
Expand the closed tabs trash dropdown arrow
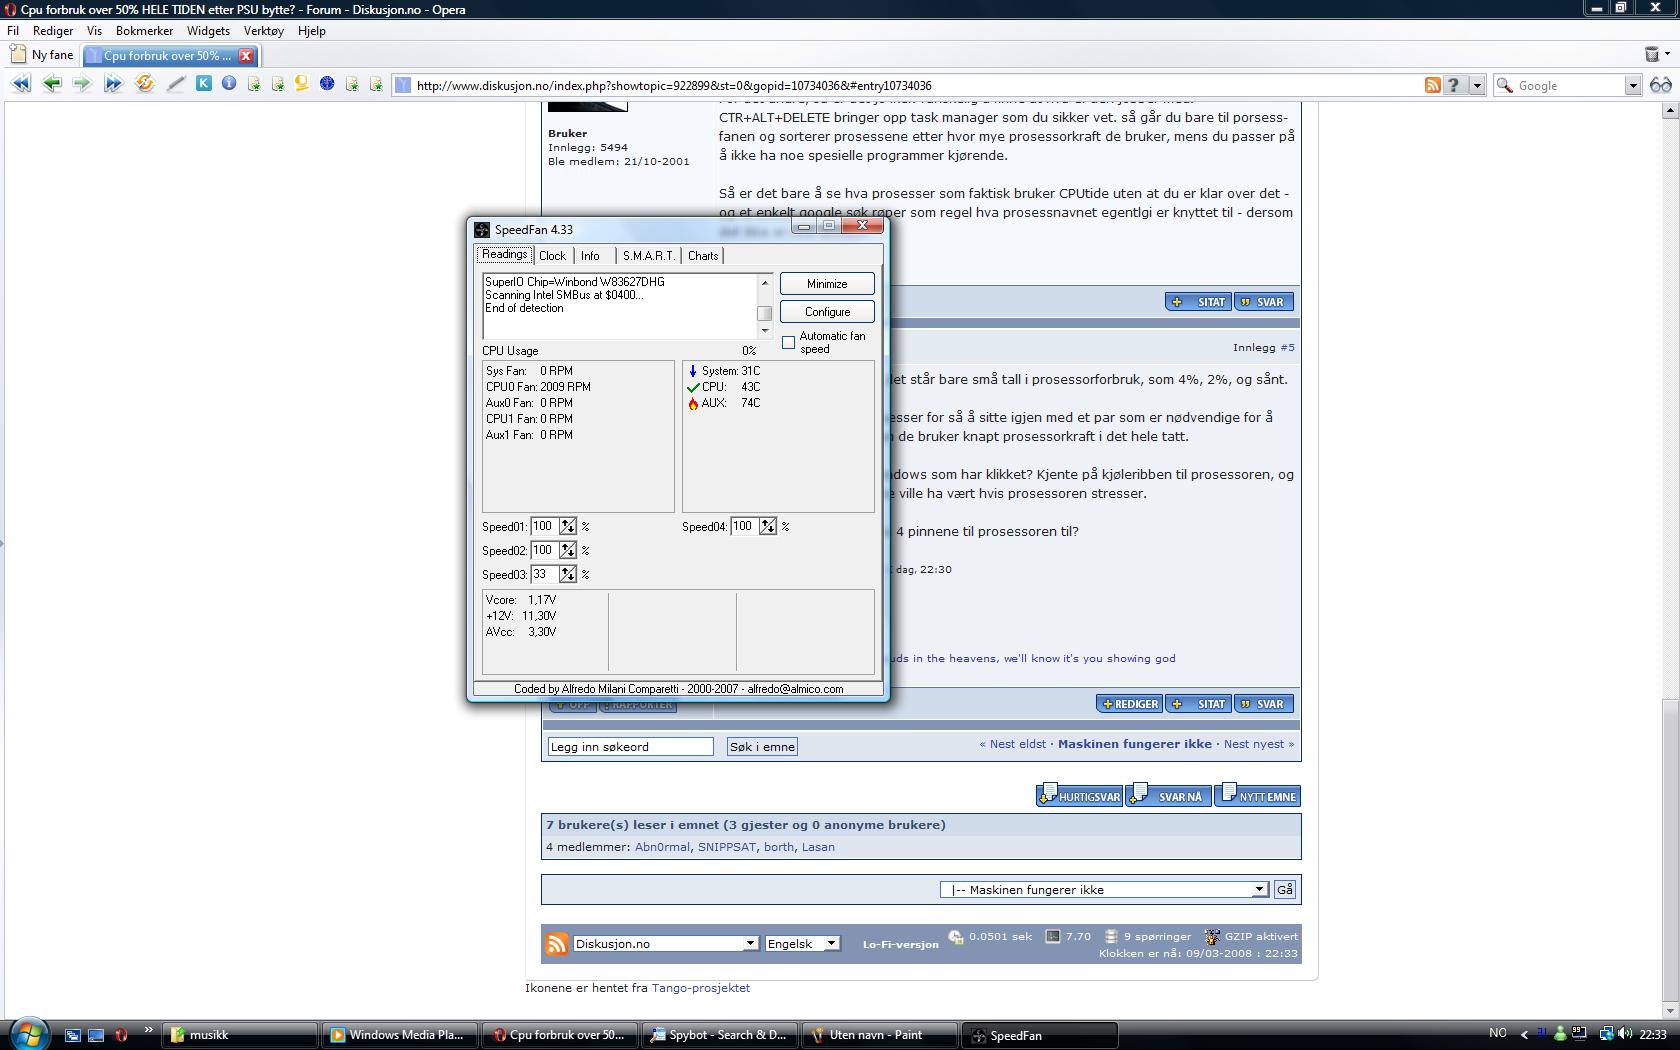pyautogui.click(x=1668, y=54)
